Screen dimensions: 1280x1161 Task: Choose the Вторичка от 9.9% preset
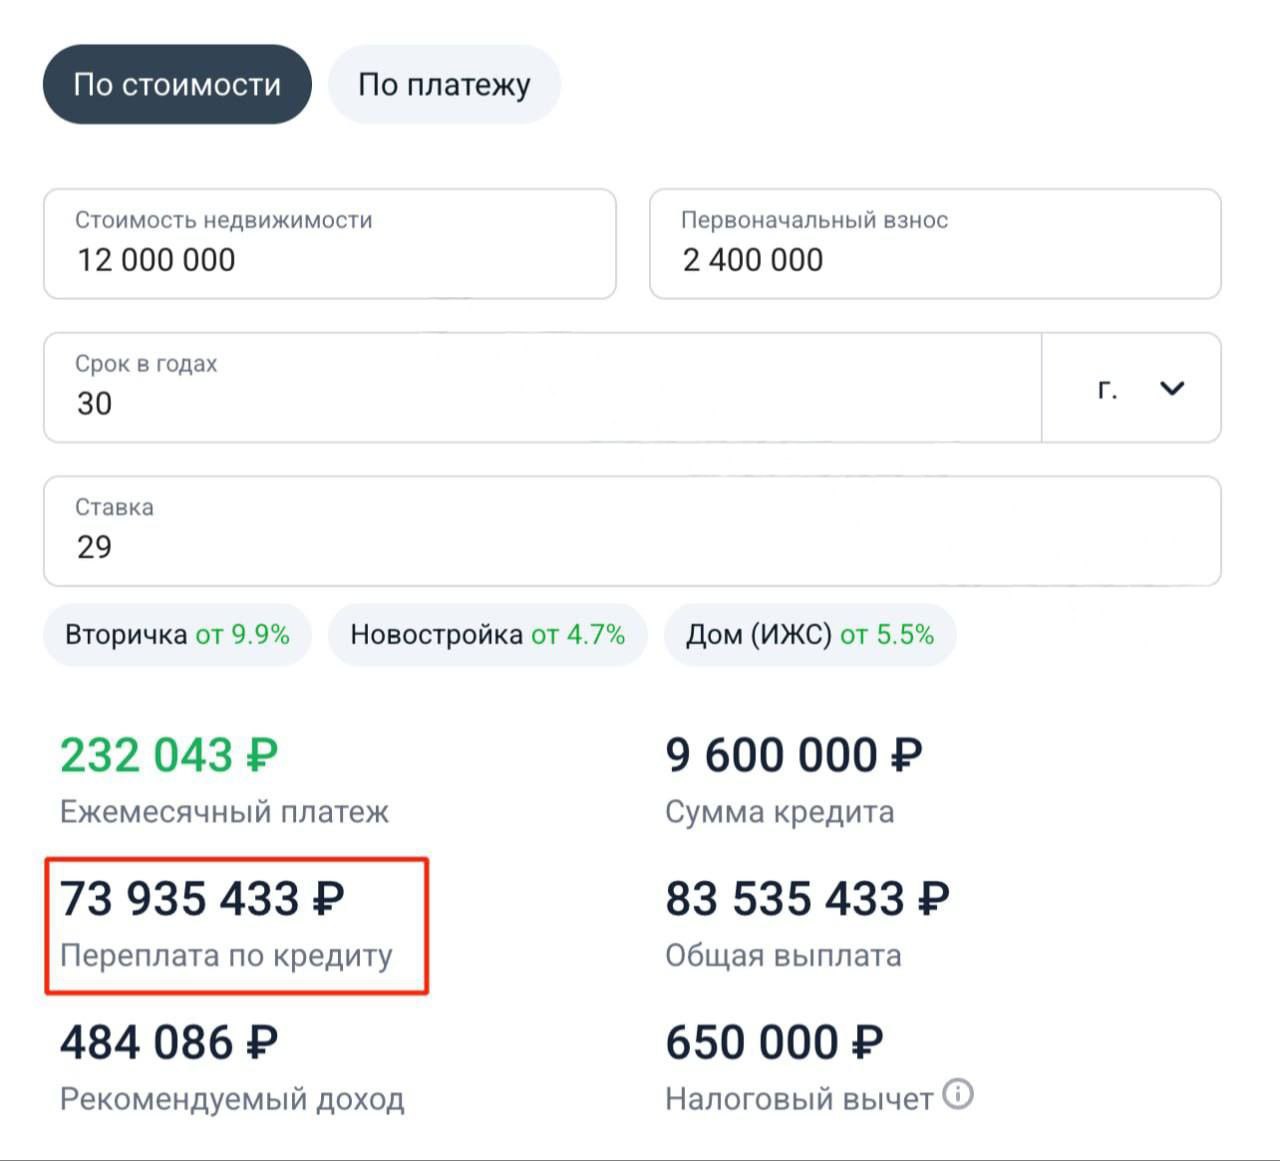coord(177,635)
